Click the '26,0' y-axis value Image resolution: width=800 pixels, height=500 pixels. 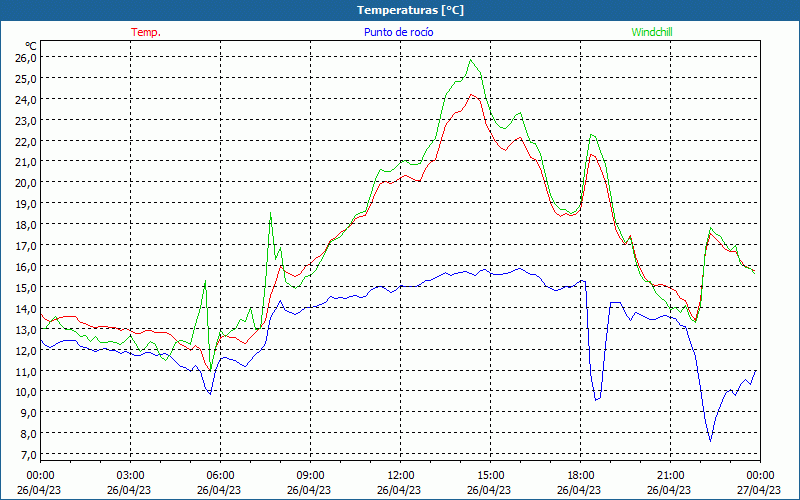tap(26, 58)
